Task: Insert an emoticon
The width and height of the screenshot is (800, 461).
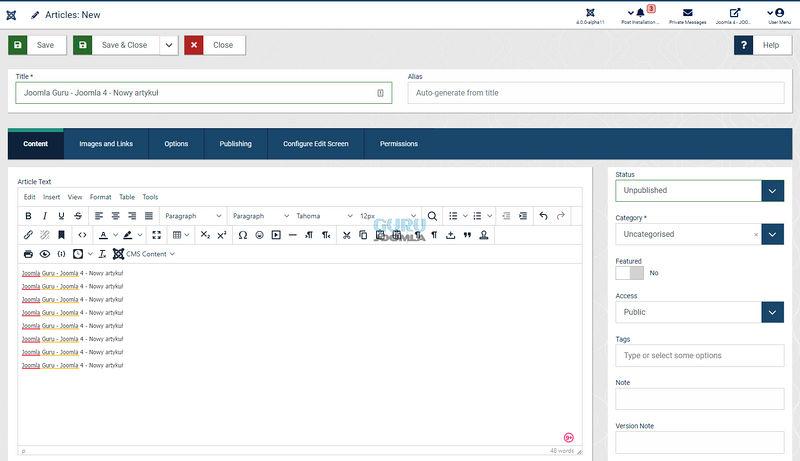Action: tap(259, 235)
